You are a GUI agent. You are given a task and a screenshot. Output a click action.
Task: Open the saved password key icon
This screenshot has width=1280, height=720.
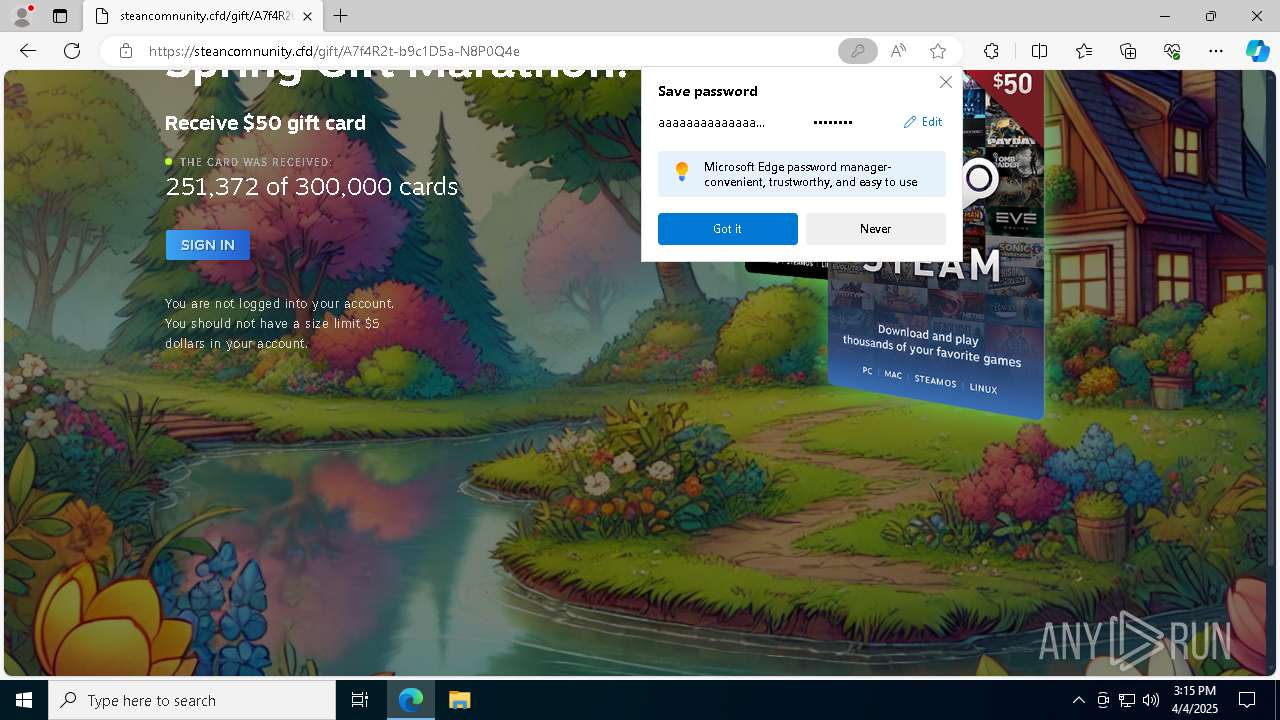857,51
